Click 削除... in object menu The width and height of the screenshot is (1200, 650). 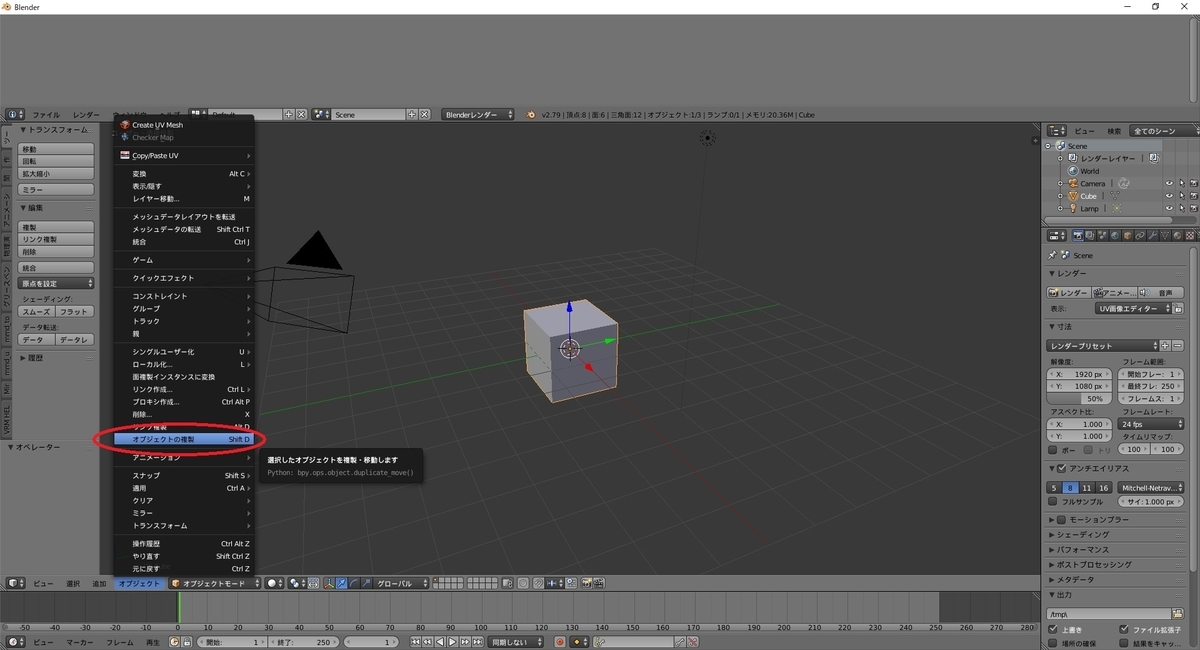[183, 414]
